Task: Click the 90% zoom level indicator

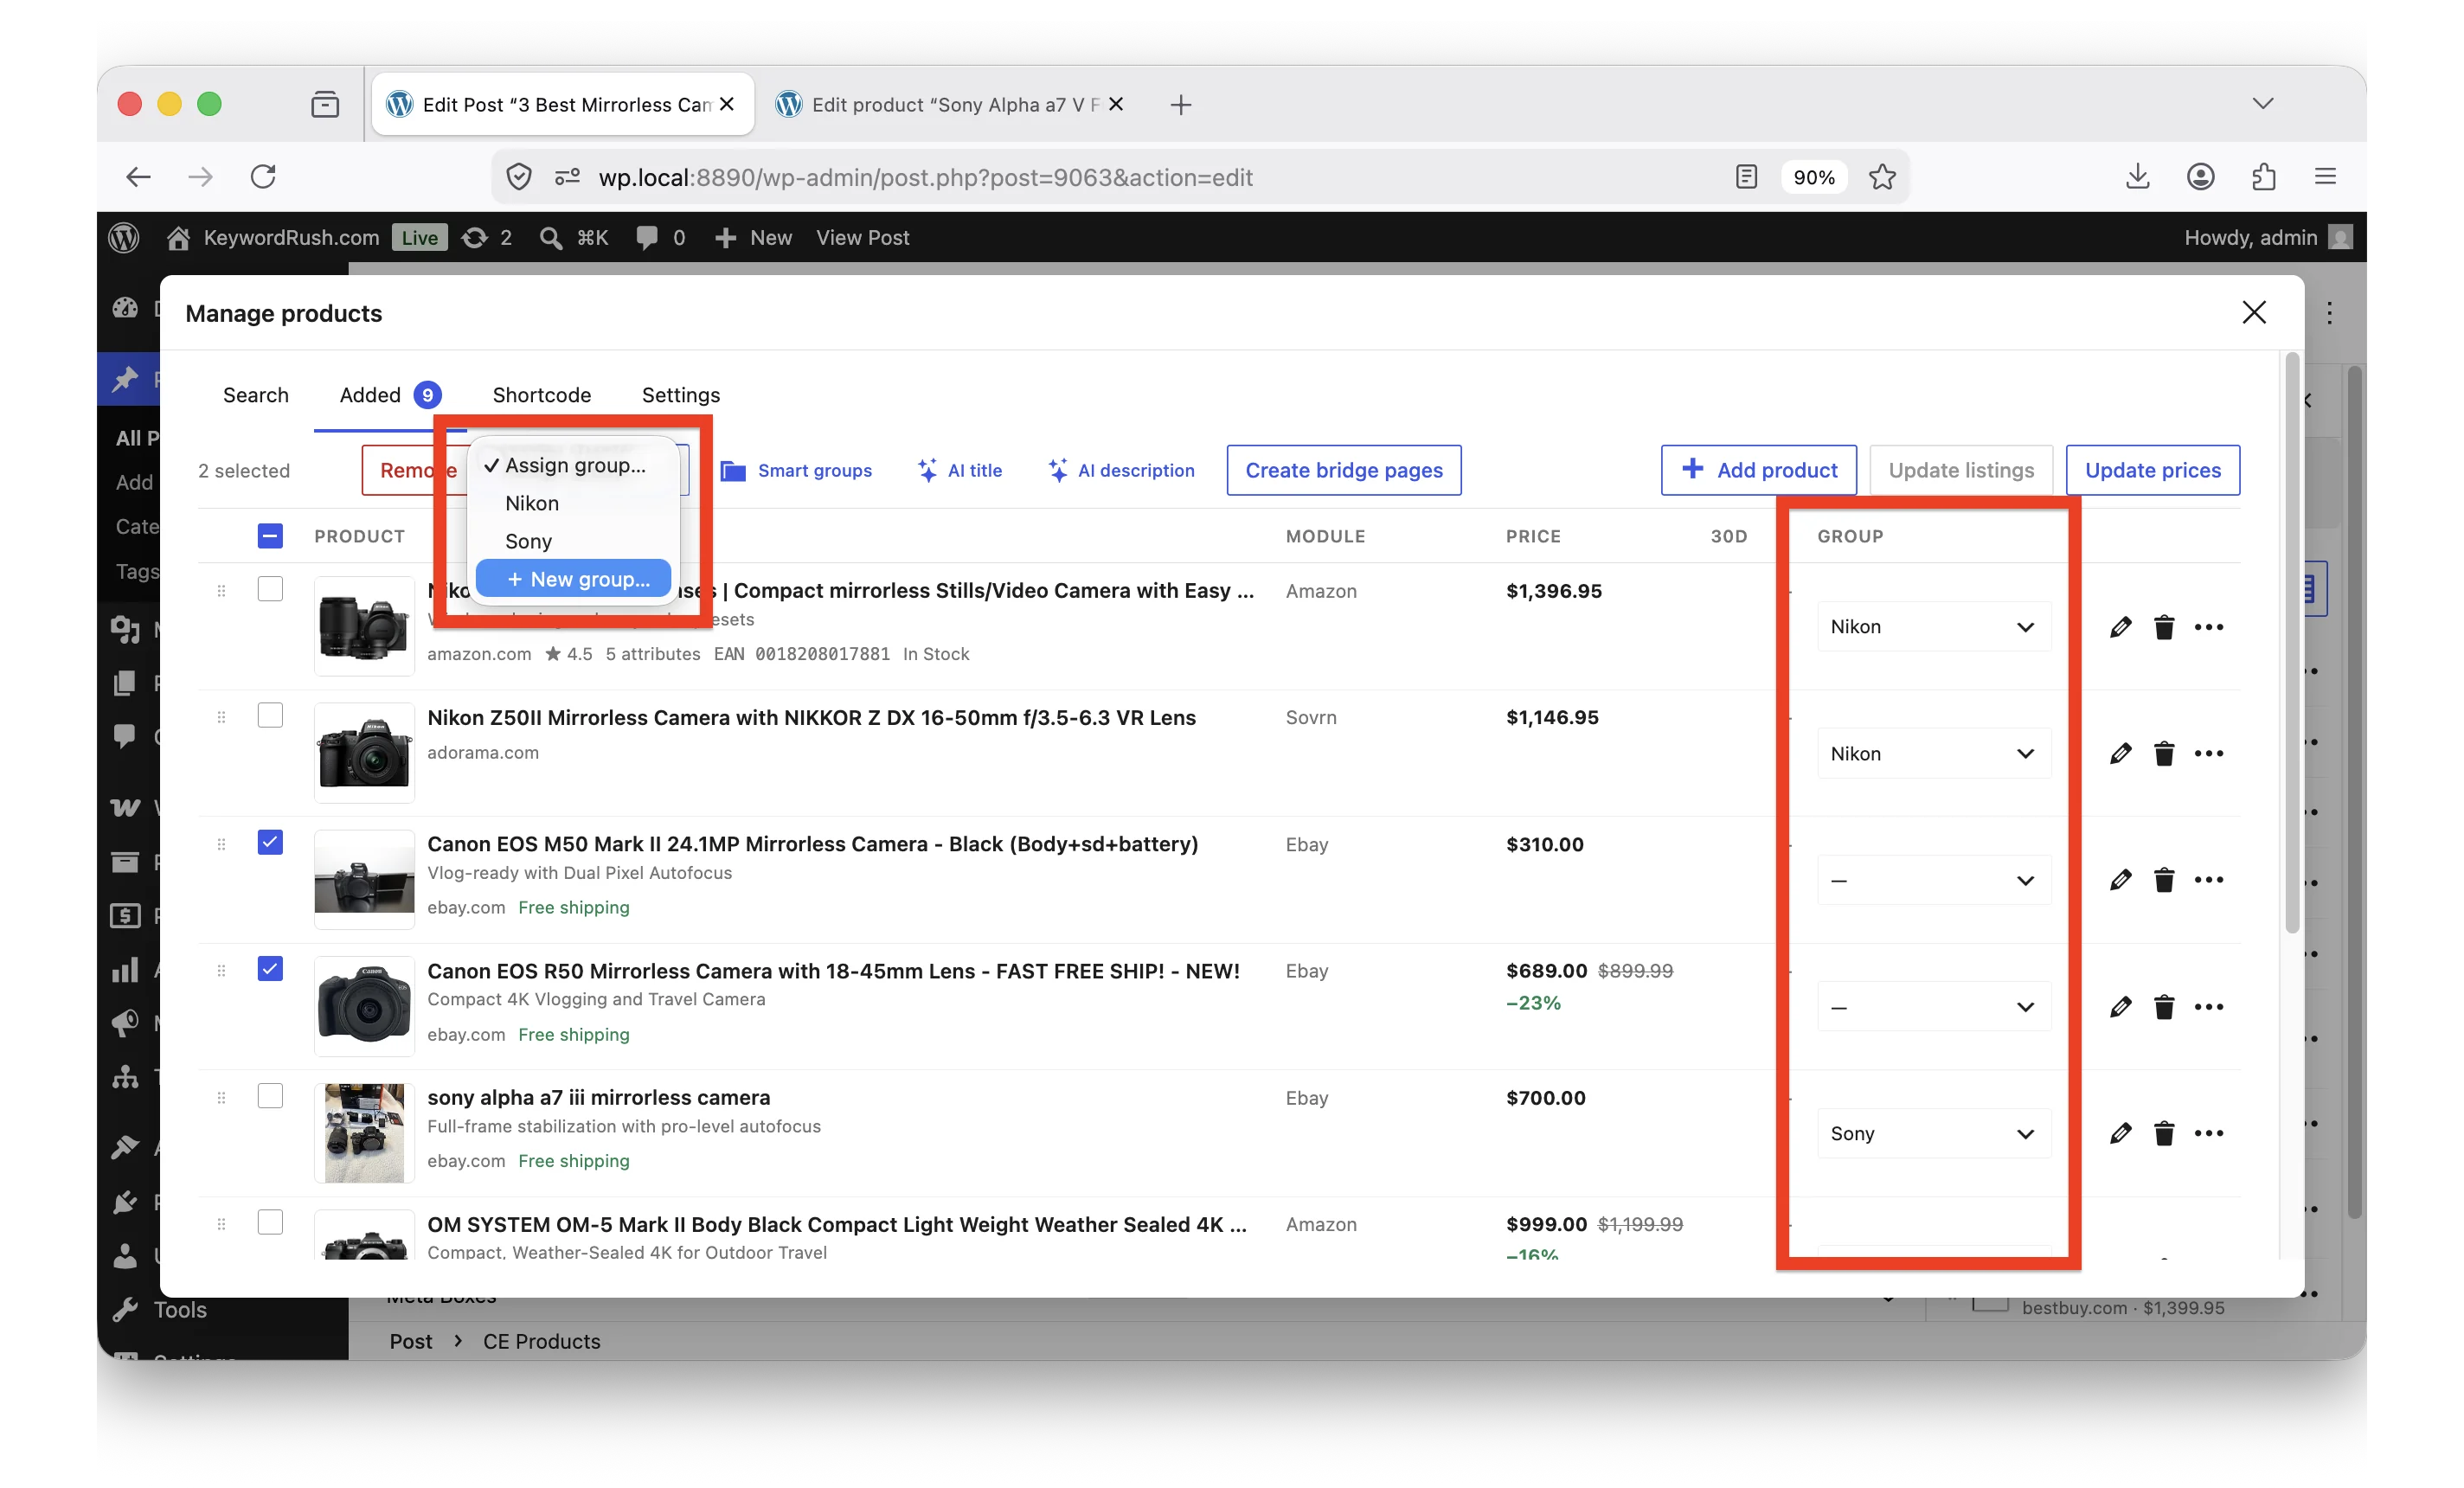Action: point(1813,177)
